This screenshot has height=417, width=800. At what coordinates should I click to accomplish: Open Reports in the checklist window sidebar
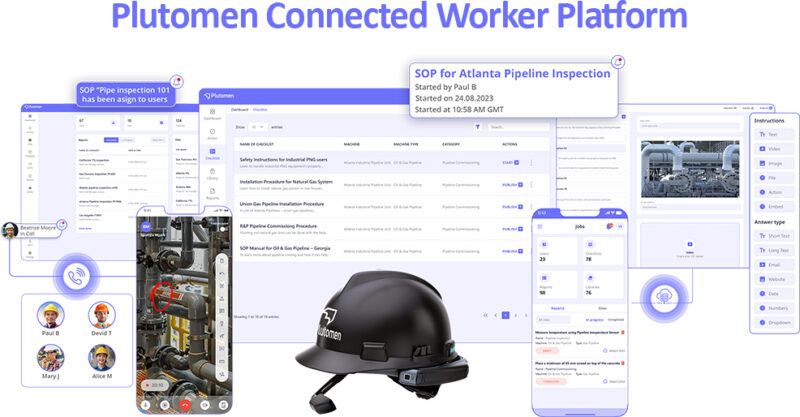[212, 194]
